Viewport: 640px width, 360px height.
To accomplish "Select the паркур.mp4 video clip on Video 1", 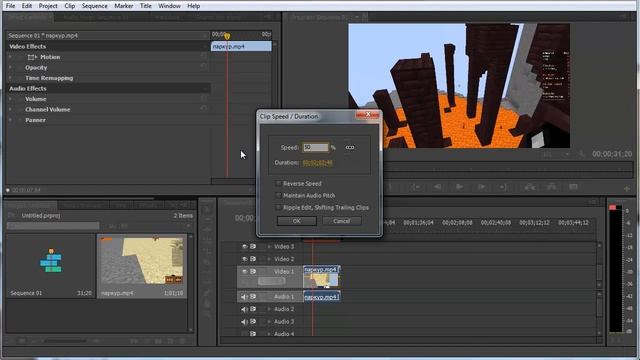I will coord(322,277).
